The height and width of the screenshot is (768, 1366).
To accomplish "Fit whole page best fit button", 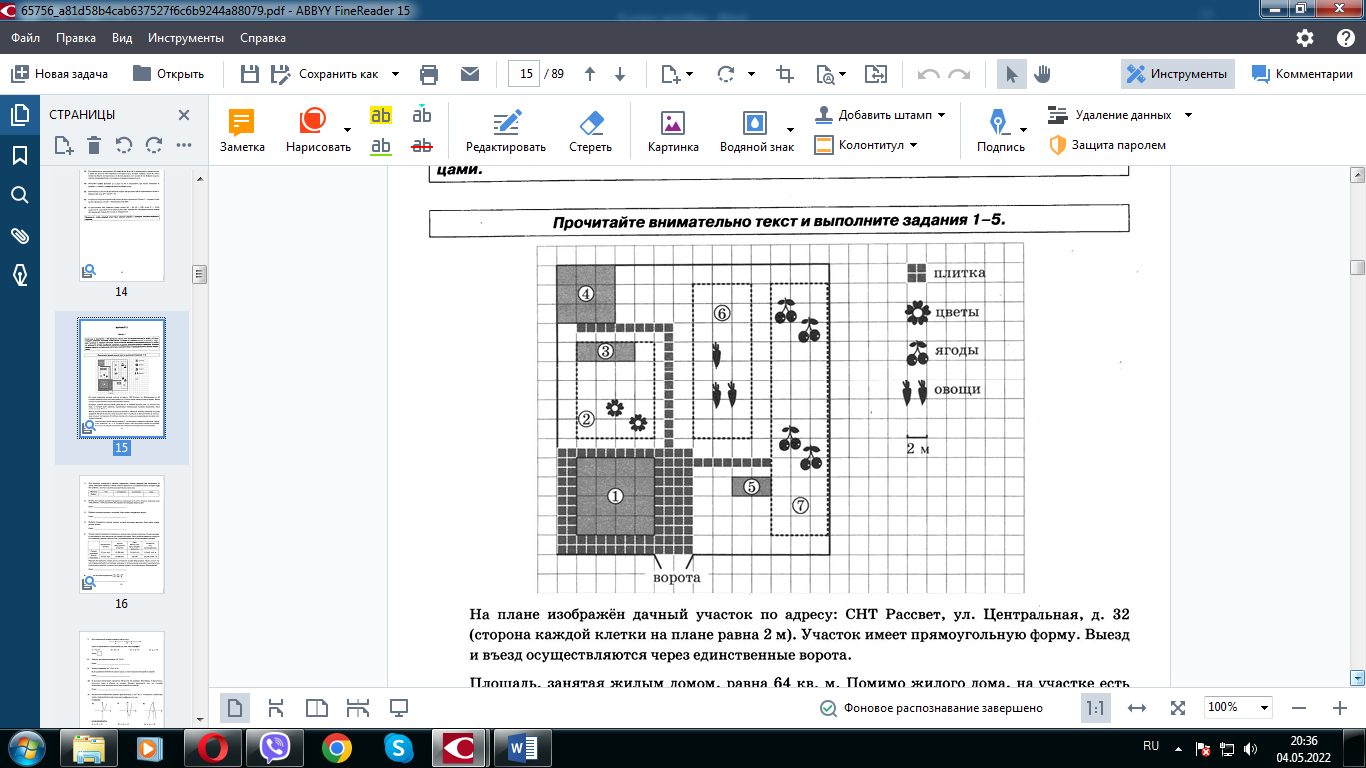I will [x=1177, y=708].
